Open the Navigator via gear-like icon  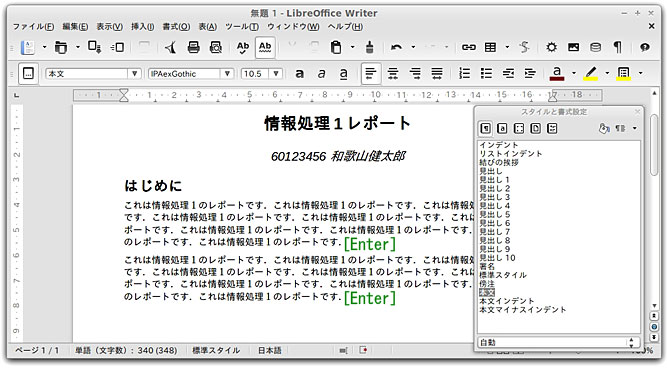pos(552,47)
